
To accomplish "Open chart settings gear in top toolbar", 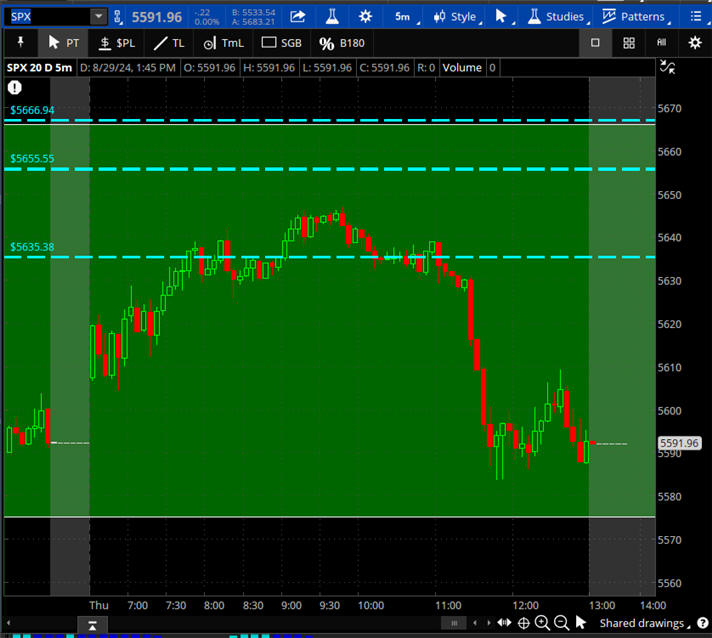I will point(366,16).
